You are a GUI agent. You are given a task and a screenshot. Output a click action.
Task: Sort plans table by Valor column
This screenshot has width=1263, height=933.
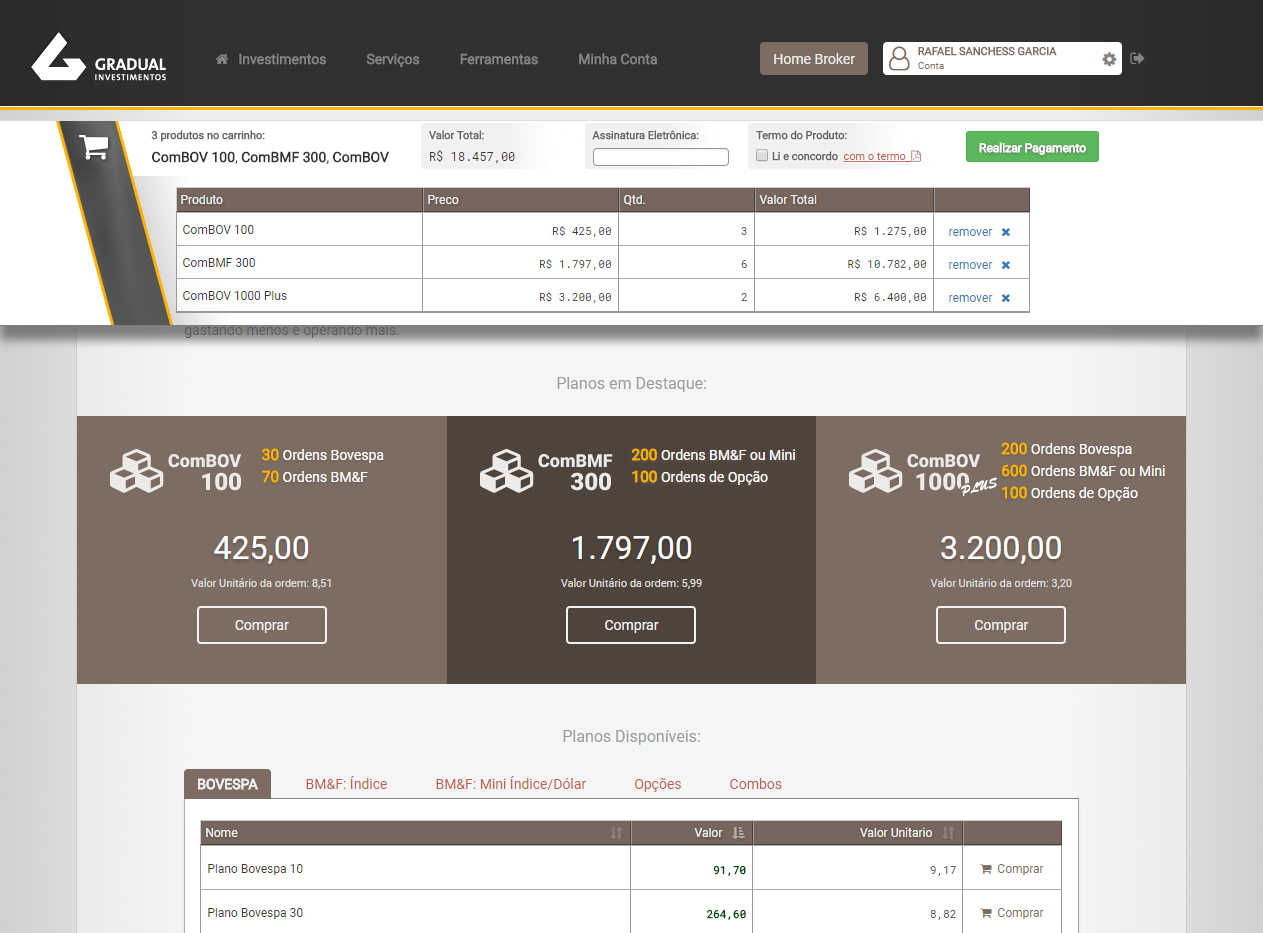pyautogui.click(x=738, y=833)
